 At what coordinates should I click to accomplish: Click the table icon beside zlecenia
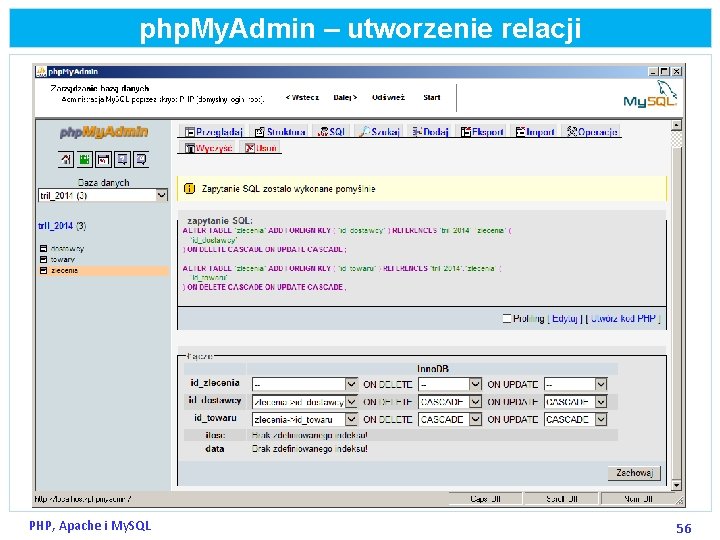tap(44, 270)
